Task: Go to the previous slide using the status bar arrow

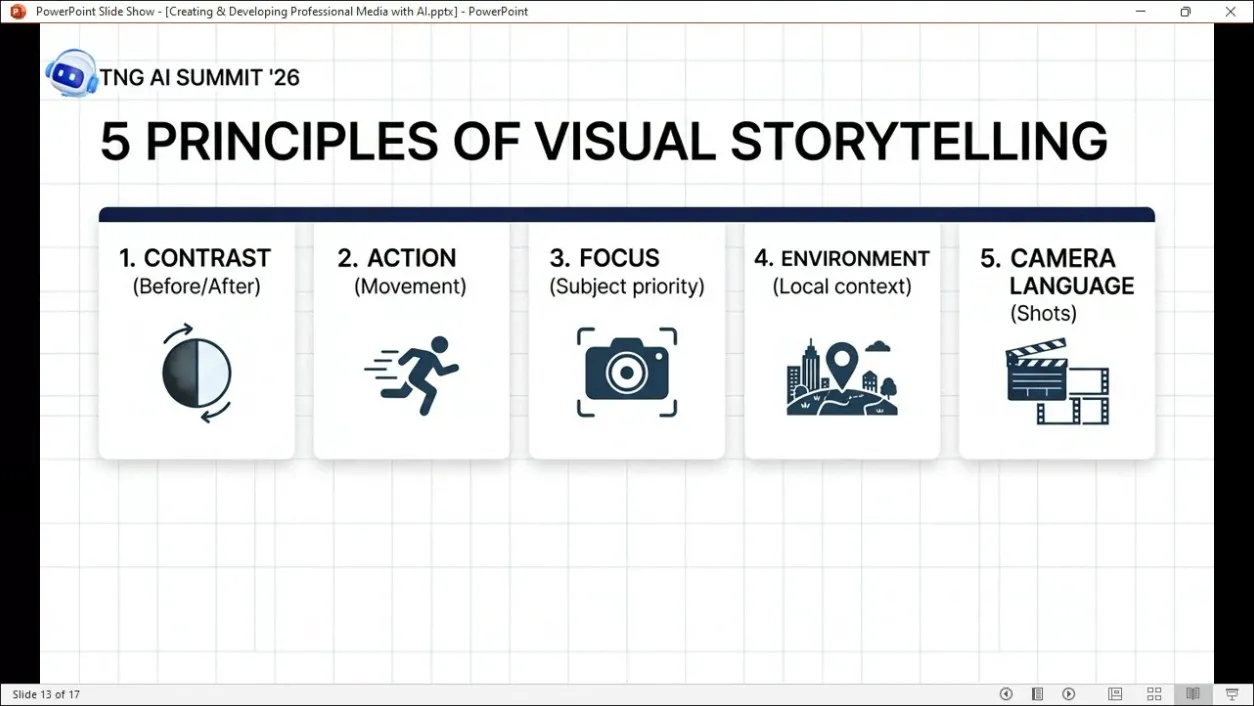Action: click(x=1006, y=694)
